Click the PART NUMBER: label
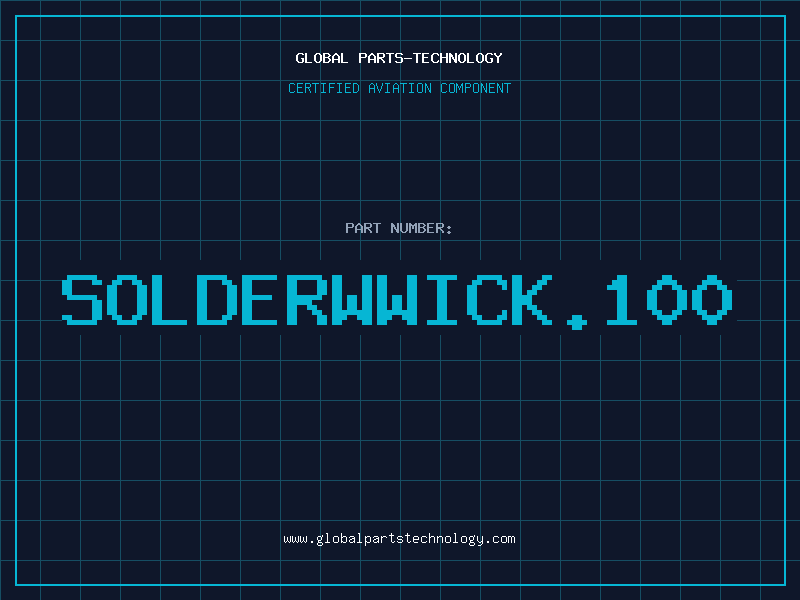The height and width of the screenshot is (600, 800). click(x=399, y=228)
